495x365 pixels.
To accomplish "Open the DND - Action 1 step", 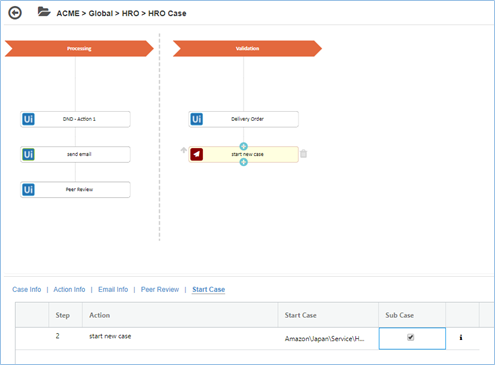I will tap(75, 119).
